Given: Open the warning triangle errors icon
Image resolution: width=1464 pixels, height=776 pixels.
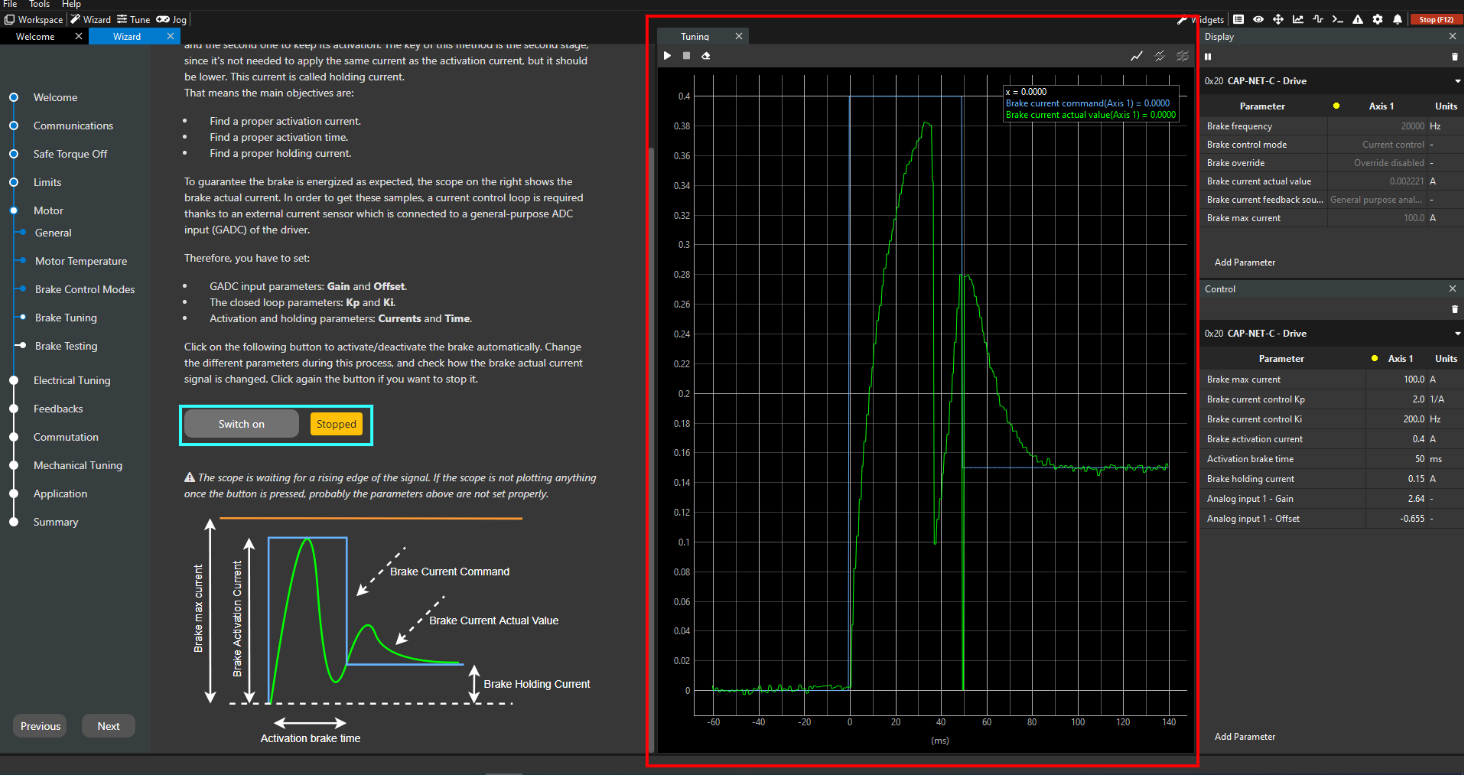Looking at the screenshot, I should [1357, 19].
